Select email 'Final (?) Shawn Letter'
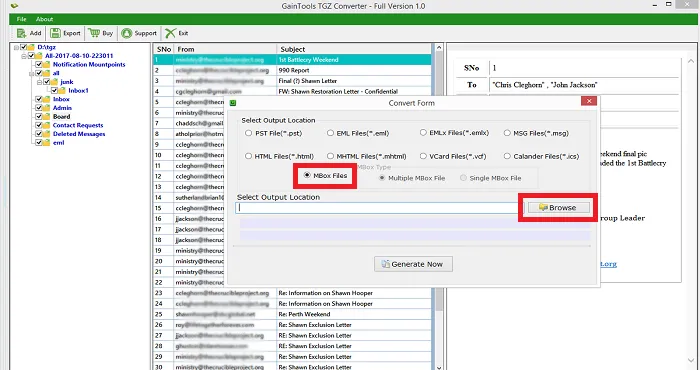The image size is (700, 370). pyautogui.click(x=292, y=81)
